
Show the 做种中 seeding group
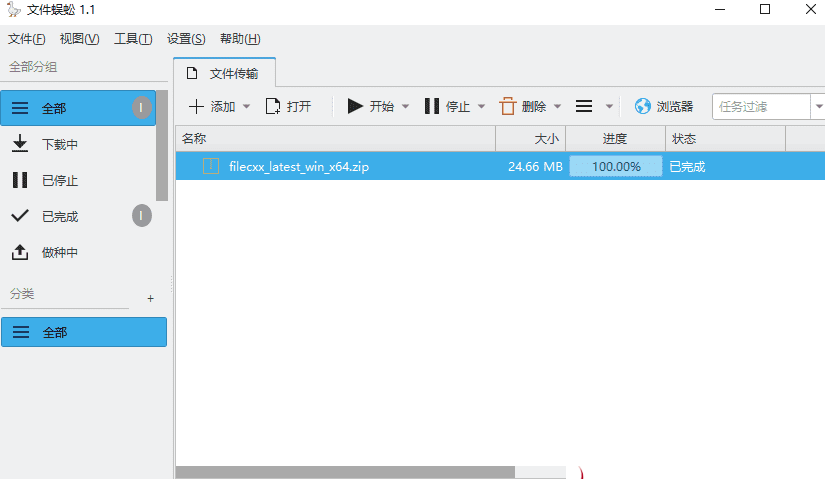pyautogui.click(x=60, y=253)
